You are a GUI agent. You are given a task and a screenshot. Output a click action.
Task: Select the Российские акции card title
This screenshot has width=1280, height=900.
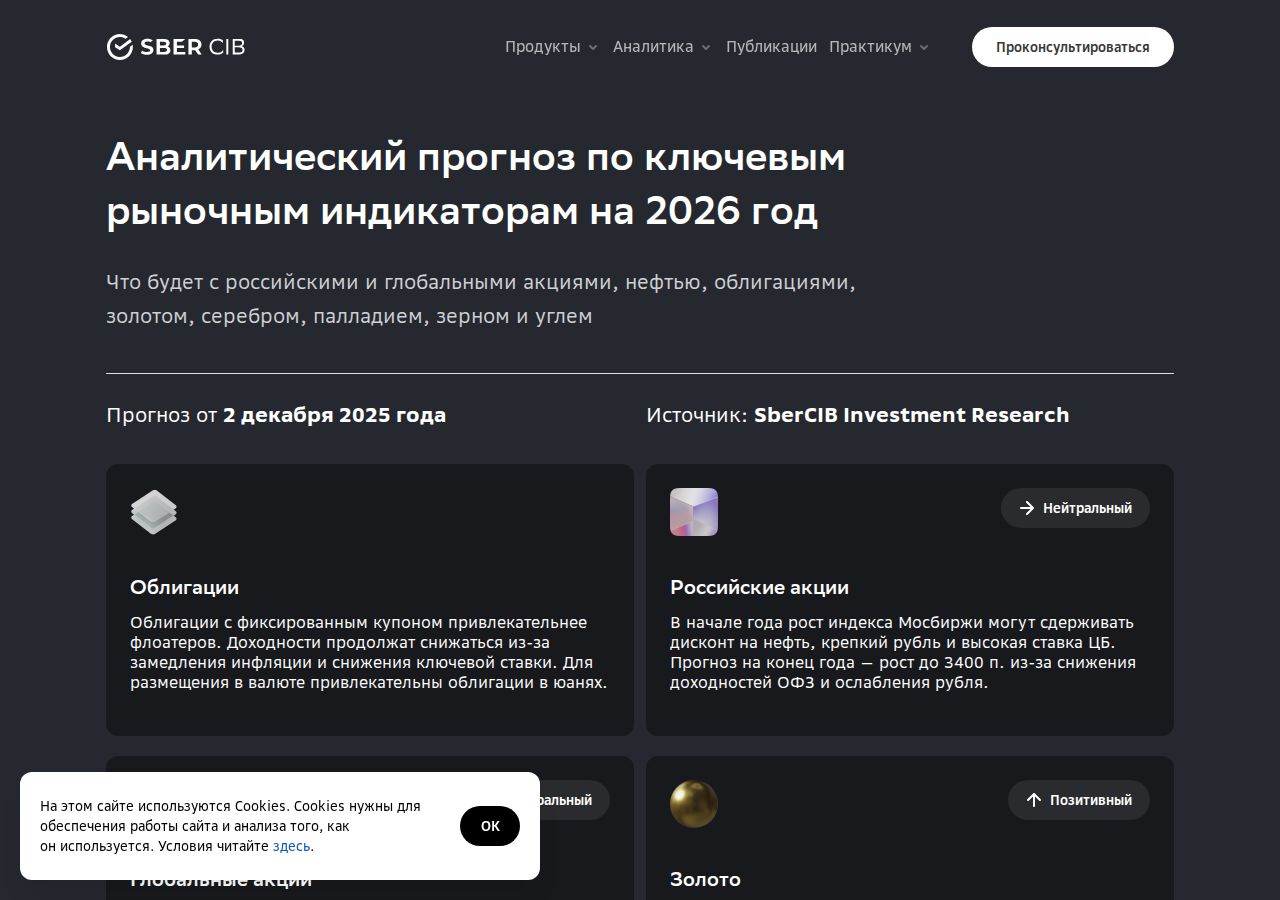[759, 587]
